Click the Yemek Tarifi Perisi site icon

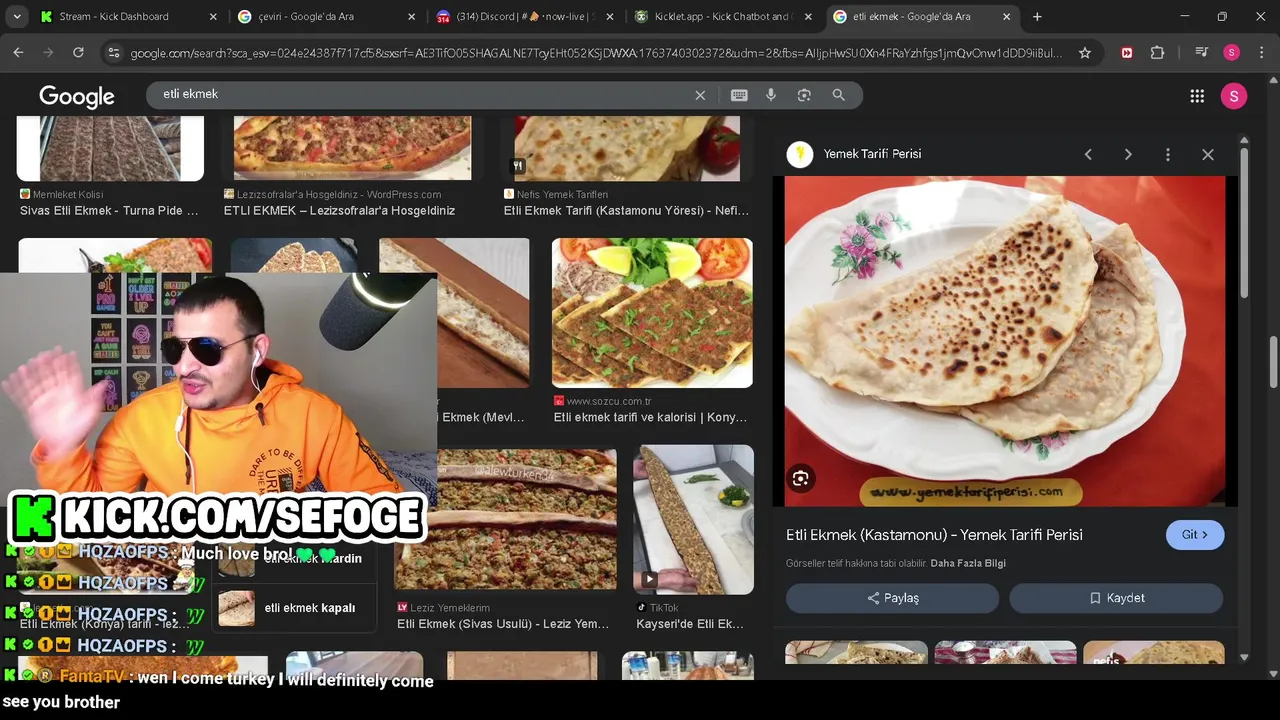(x=800, y=154)
